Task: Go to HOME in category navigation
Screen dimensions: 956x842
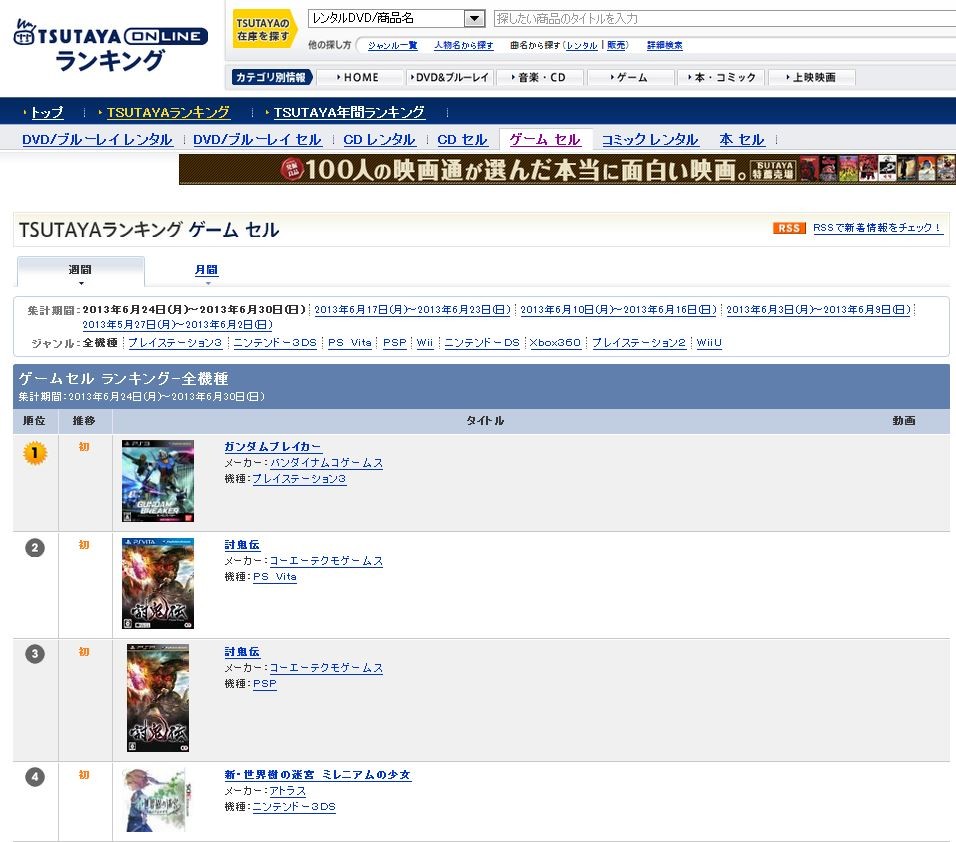Action: click(358, 77)
